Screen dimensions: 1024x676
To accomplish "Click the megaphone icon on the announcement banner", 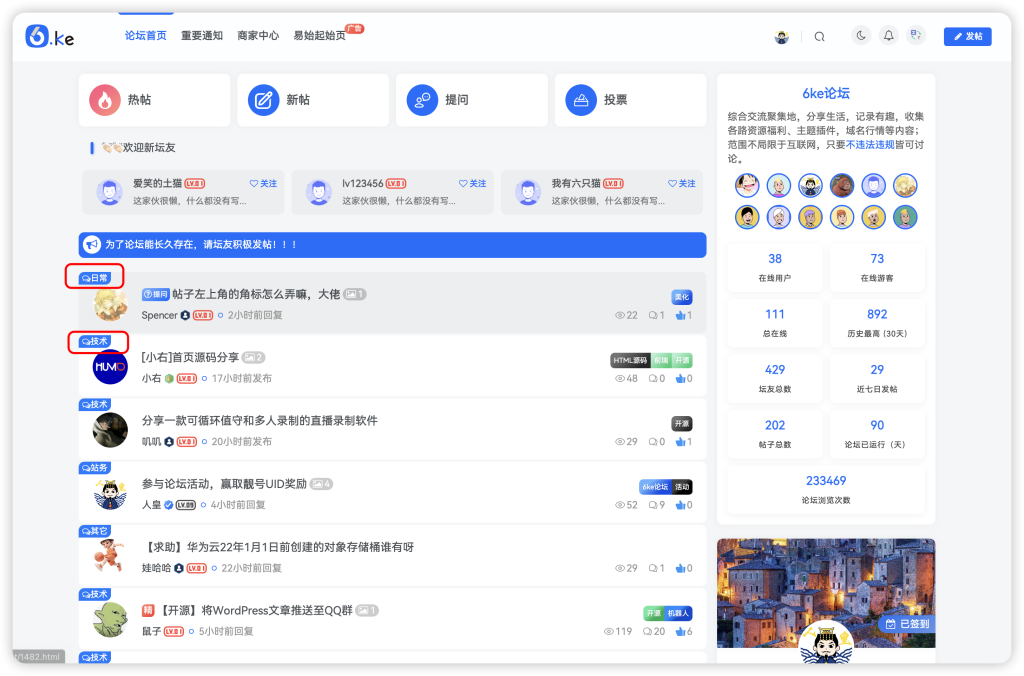I will pos(93,245).
